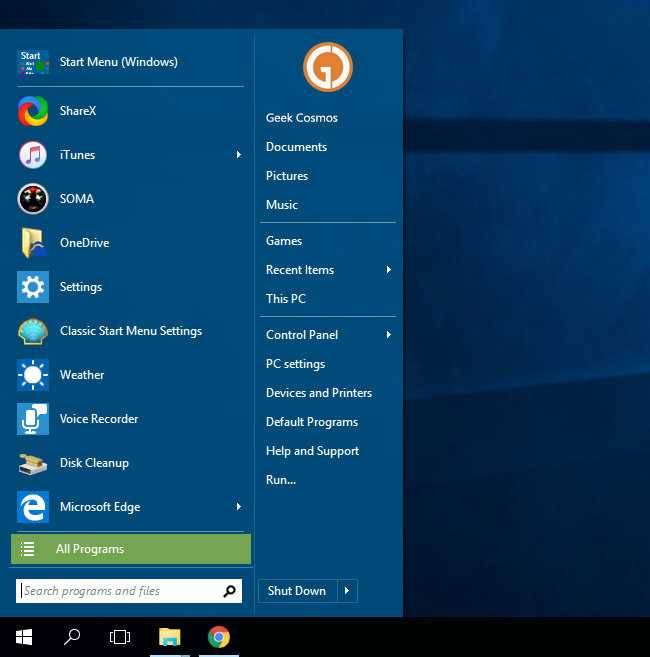Viewport: 650px width, 657px height.
Task: Open Control Panel label
Action: (x=302, y=334)
